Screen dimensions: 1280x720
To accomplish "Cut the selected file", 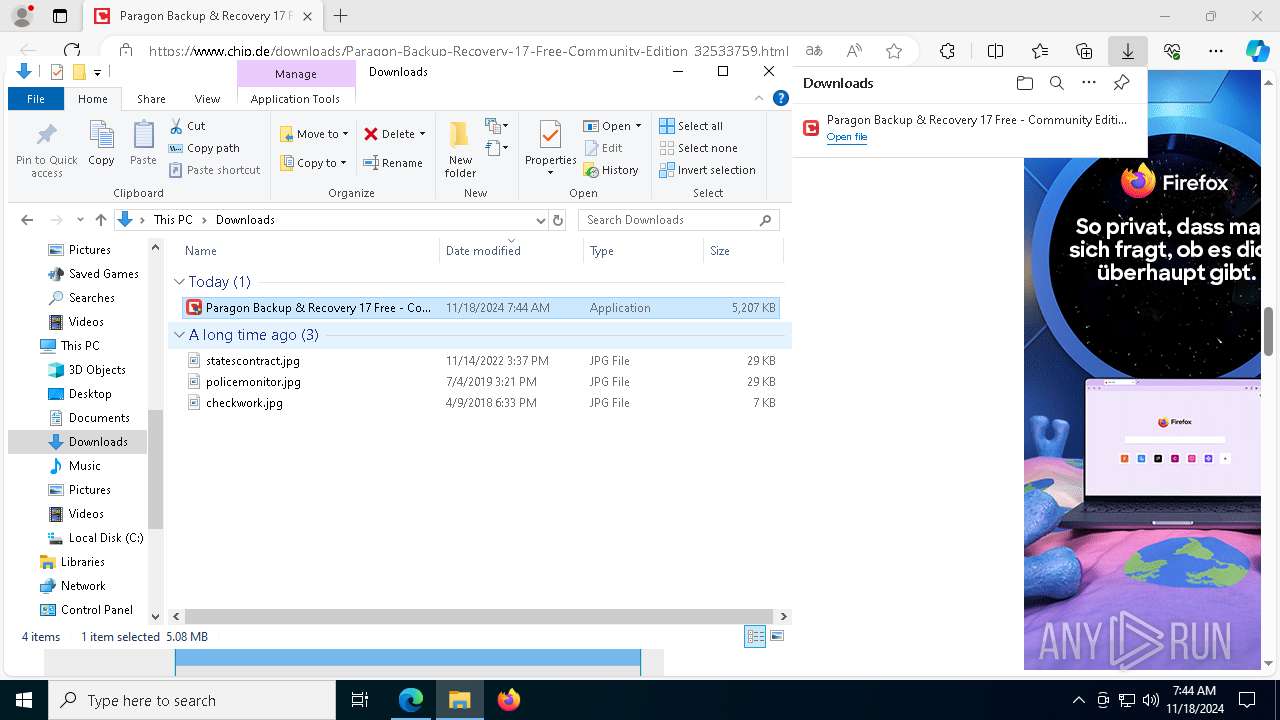I will (187, 126).
